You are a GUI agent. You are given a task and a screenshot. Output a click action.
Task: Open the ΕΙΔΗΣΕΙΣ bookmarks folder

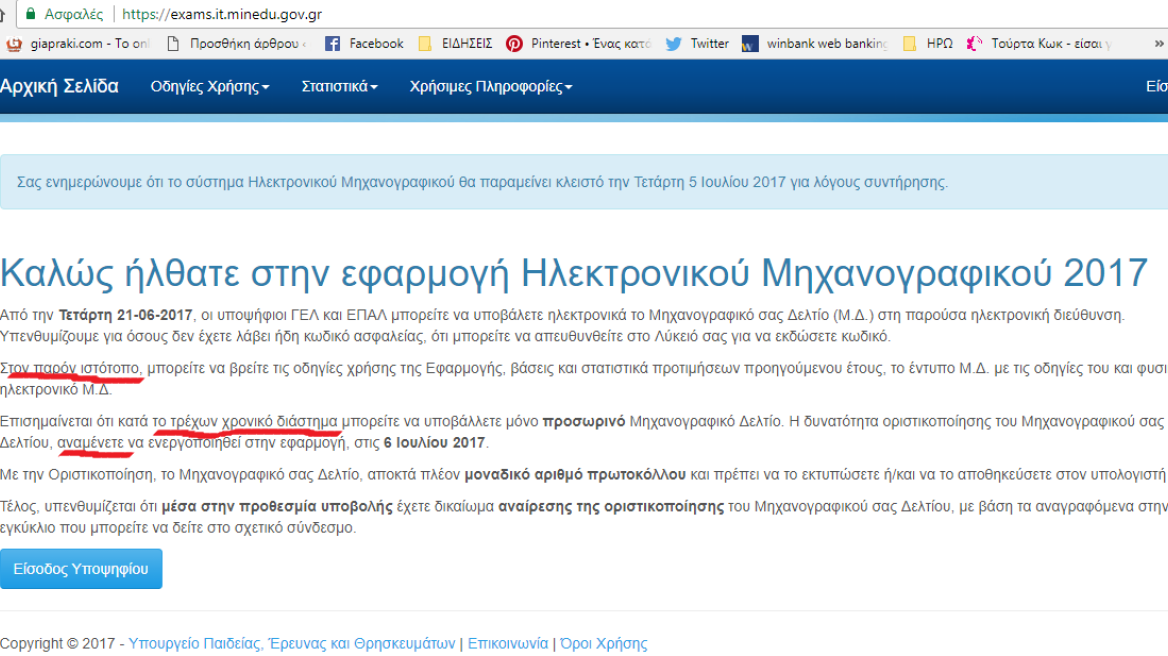[x=454, y=44]
